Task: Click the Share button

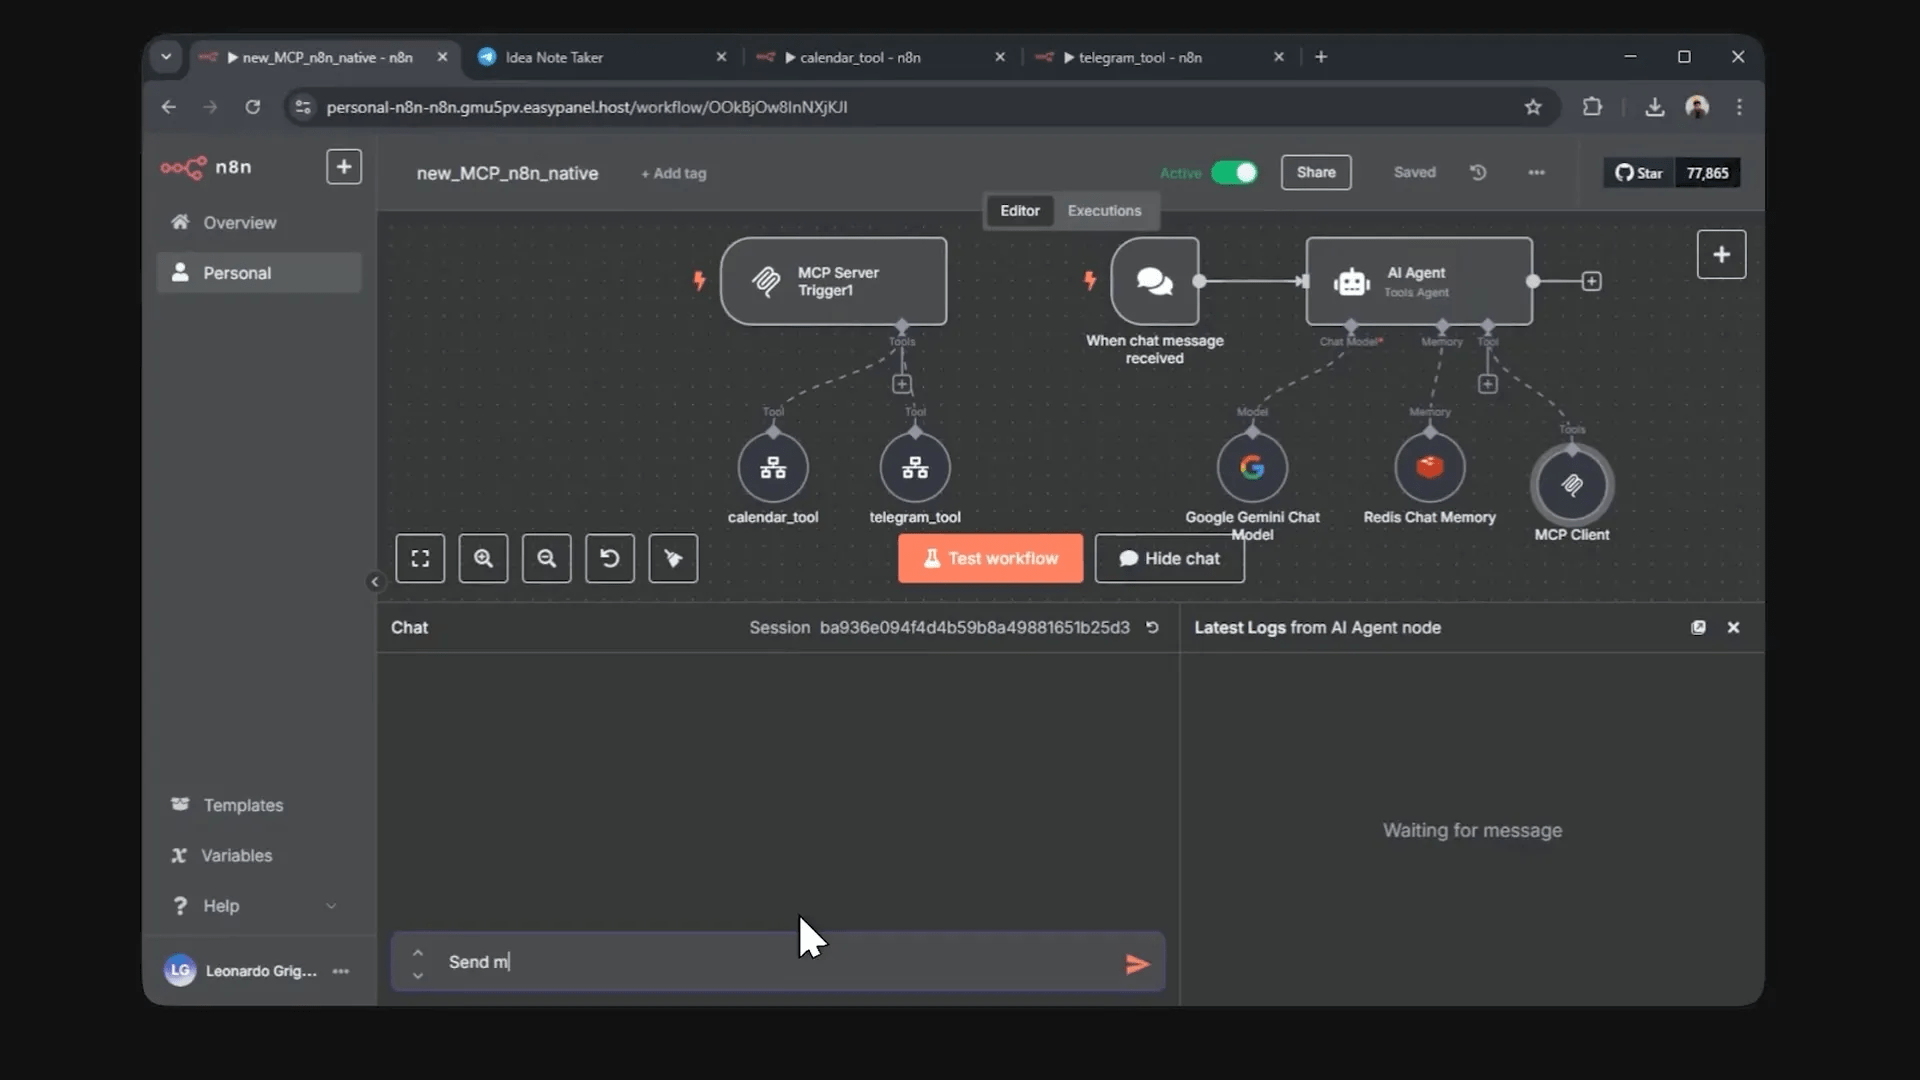Action: 1316,172
